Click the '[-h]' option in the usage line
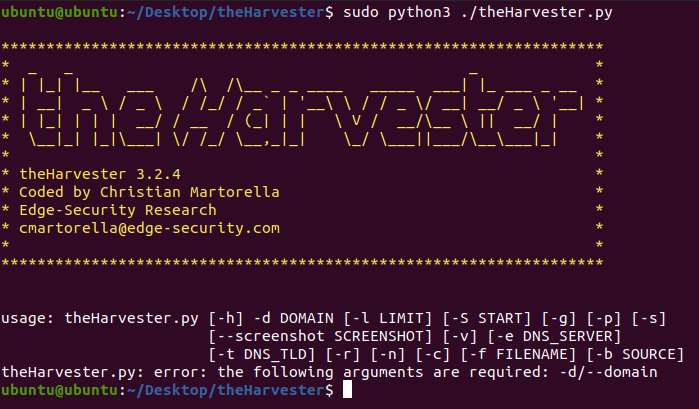The height and width of the screenshot is (409, 699). click(x=226, y=318)
